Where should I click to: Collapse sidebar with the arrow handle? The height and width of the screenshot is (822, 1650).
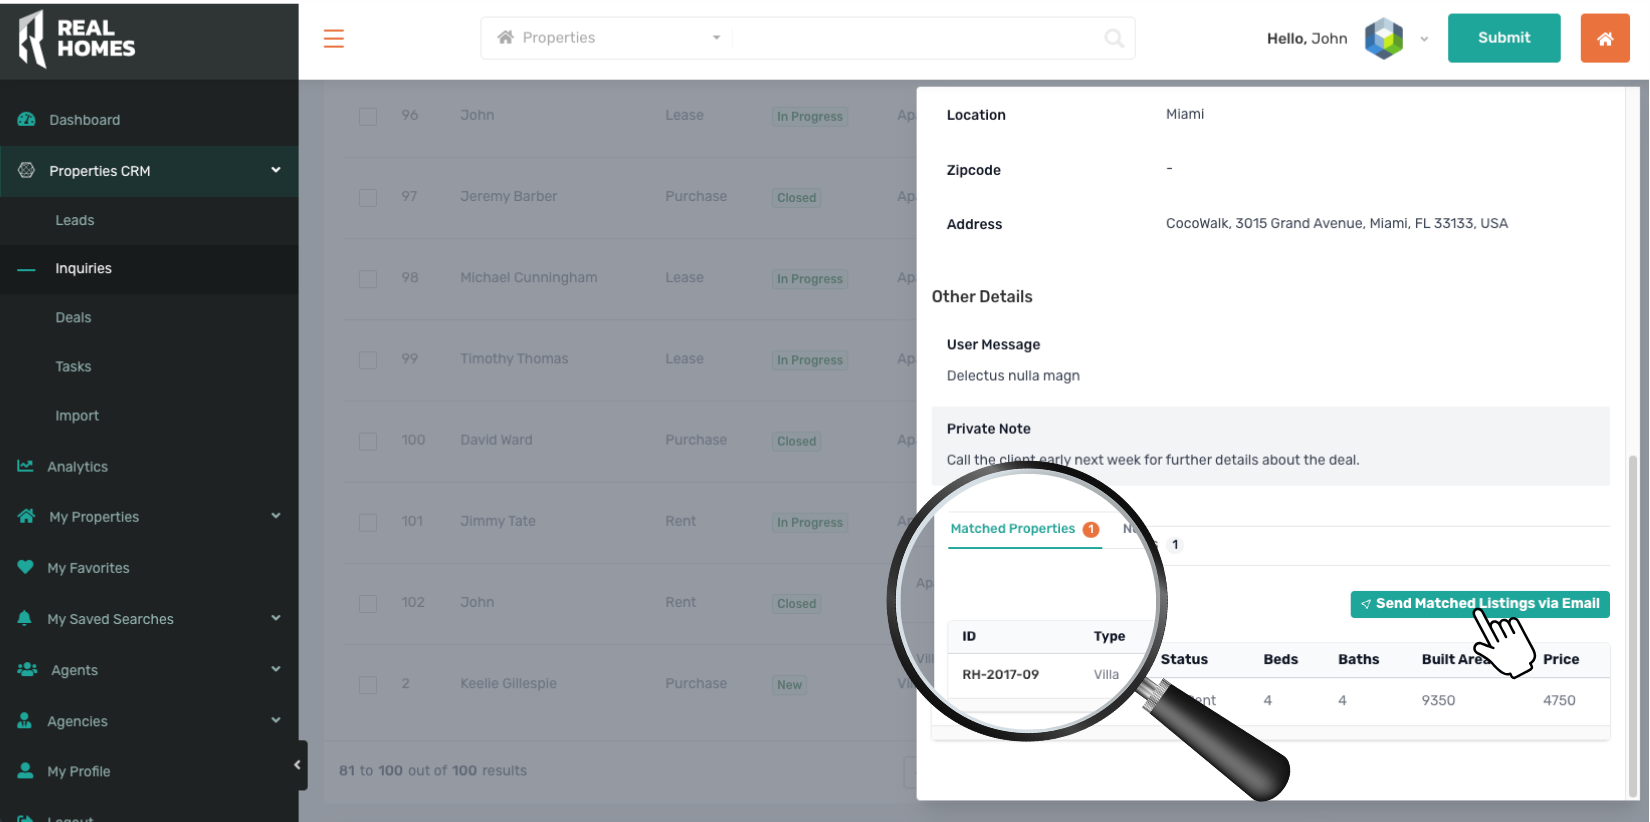(x=297, y=765)
